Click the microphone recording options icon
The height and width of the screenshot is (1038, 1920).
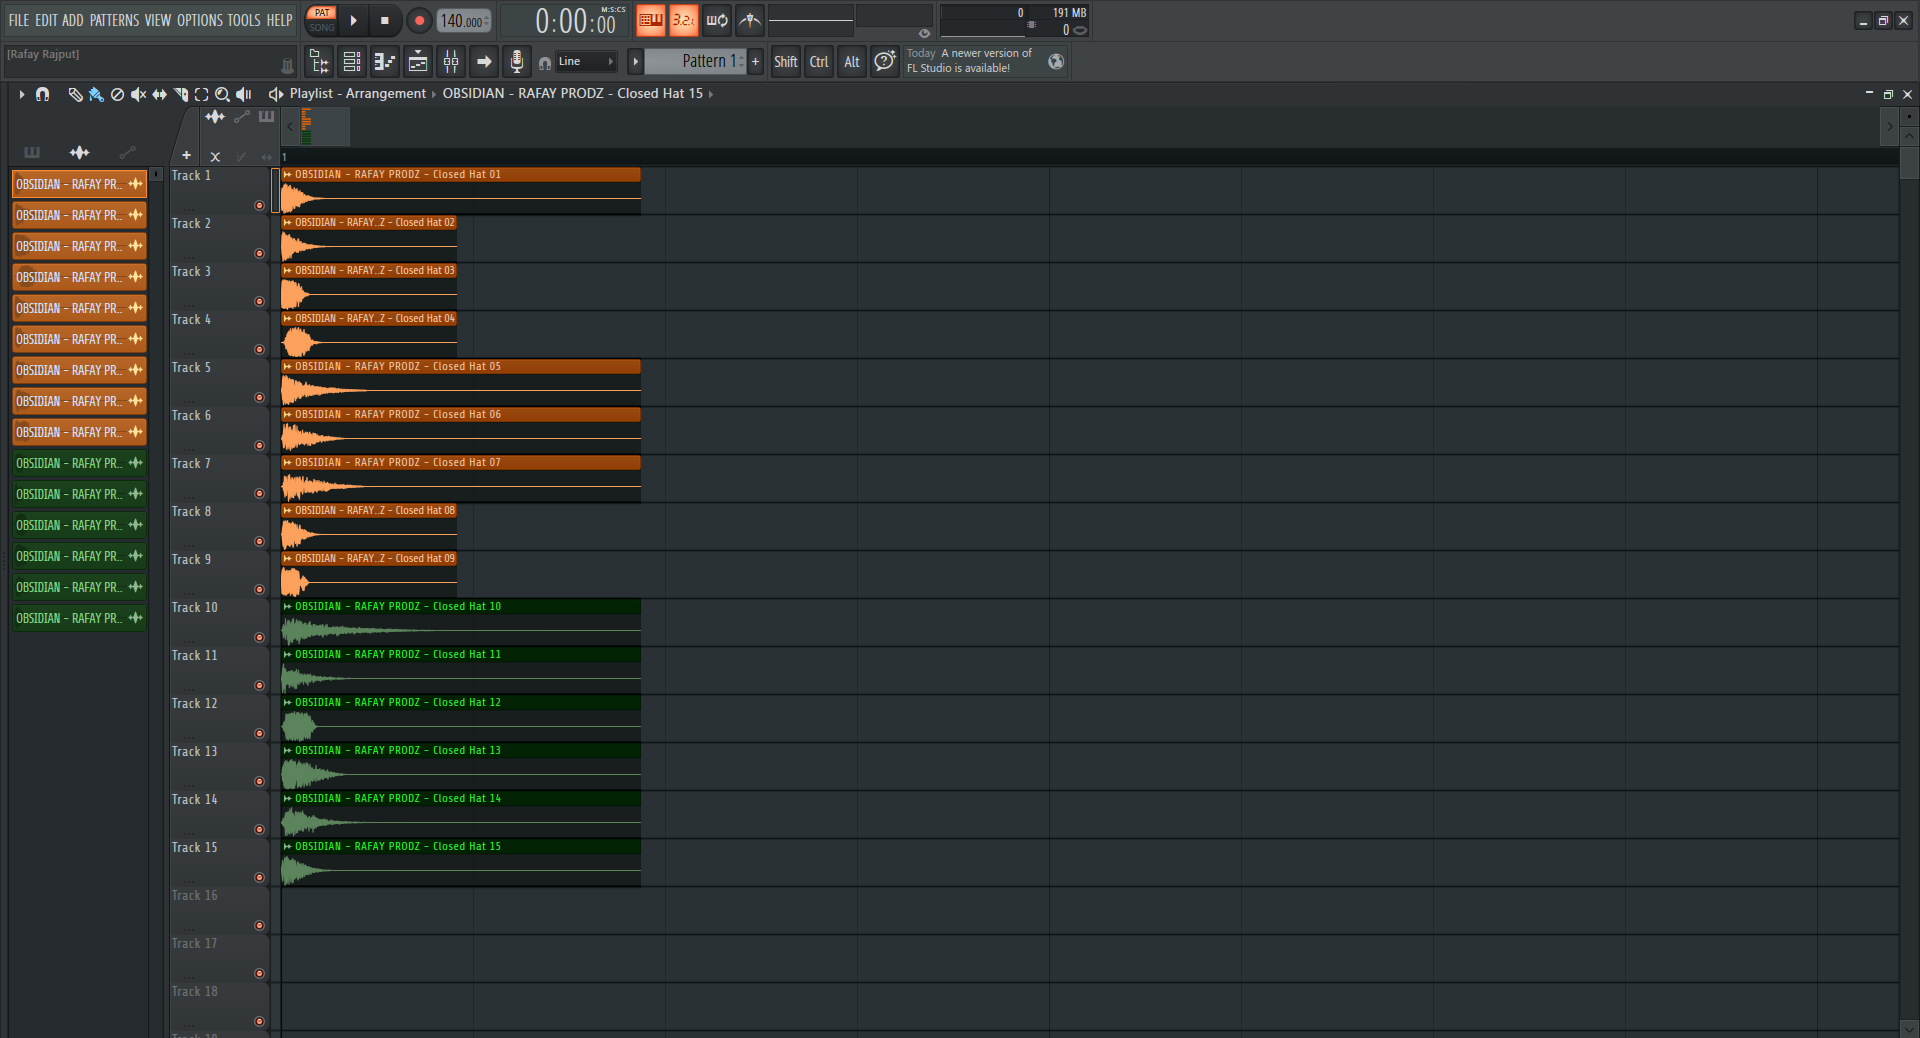(517, 61)
